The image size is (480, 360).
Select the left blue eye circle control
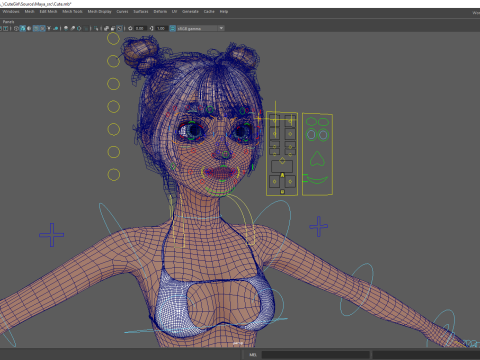pos(311,135)
